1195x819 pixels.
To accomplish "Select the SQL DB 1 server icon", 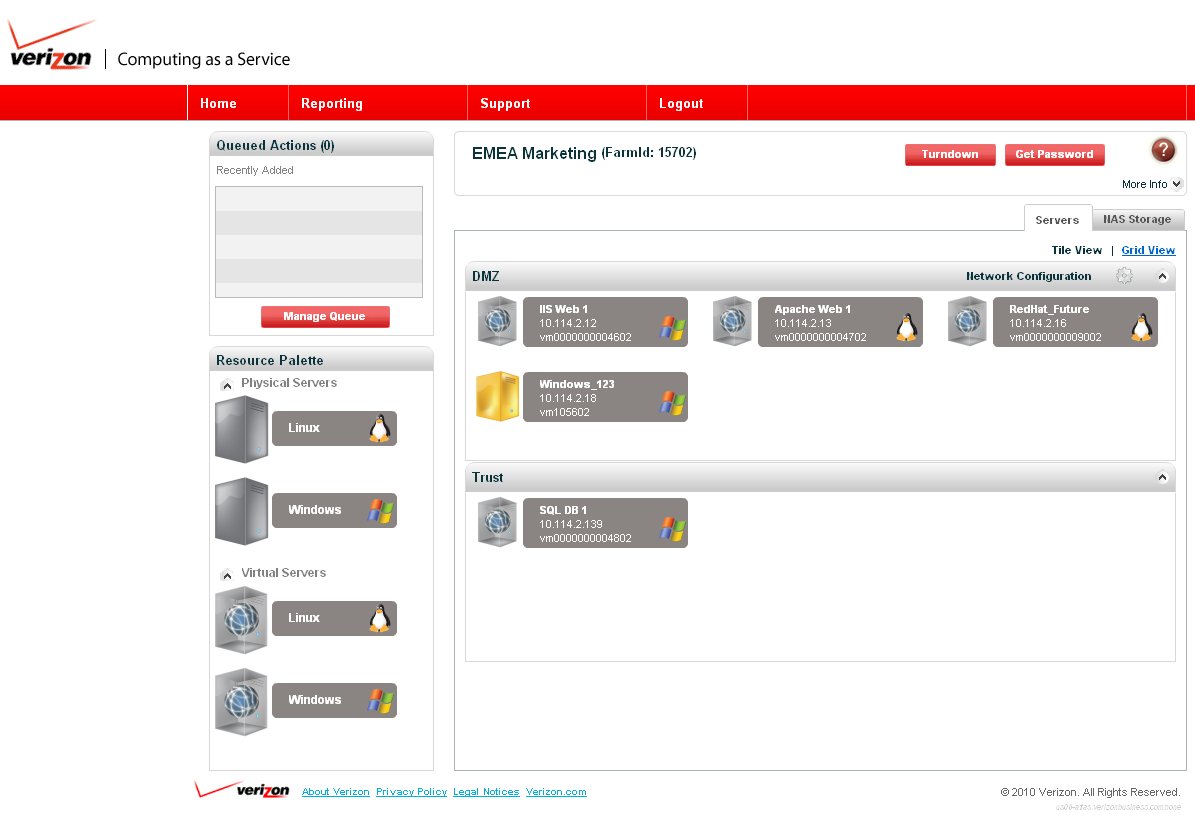I will tap(497, 523).
